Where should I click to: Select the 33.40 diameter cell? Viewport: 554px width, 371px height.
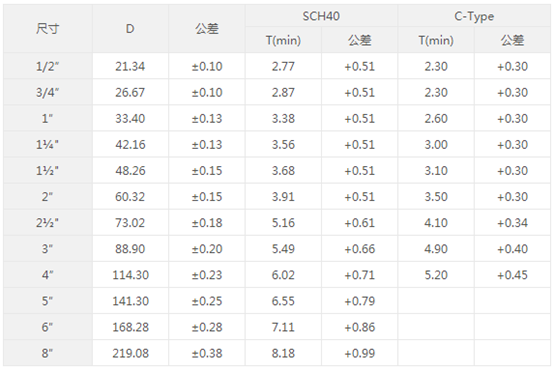pos(130,118)
